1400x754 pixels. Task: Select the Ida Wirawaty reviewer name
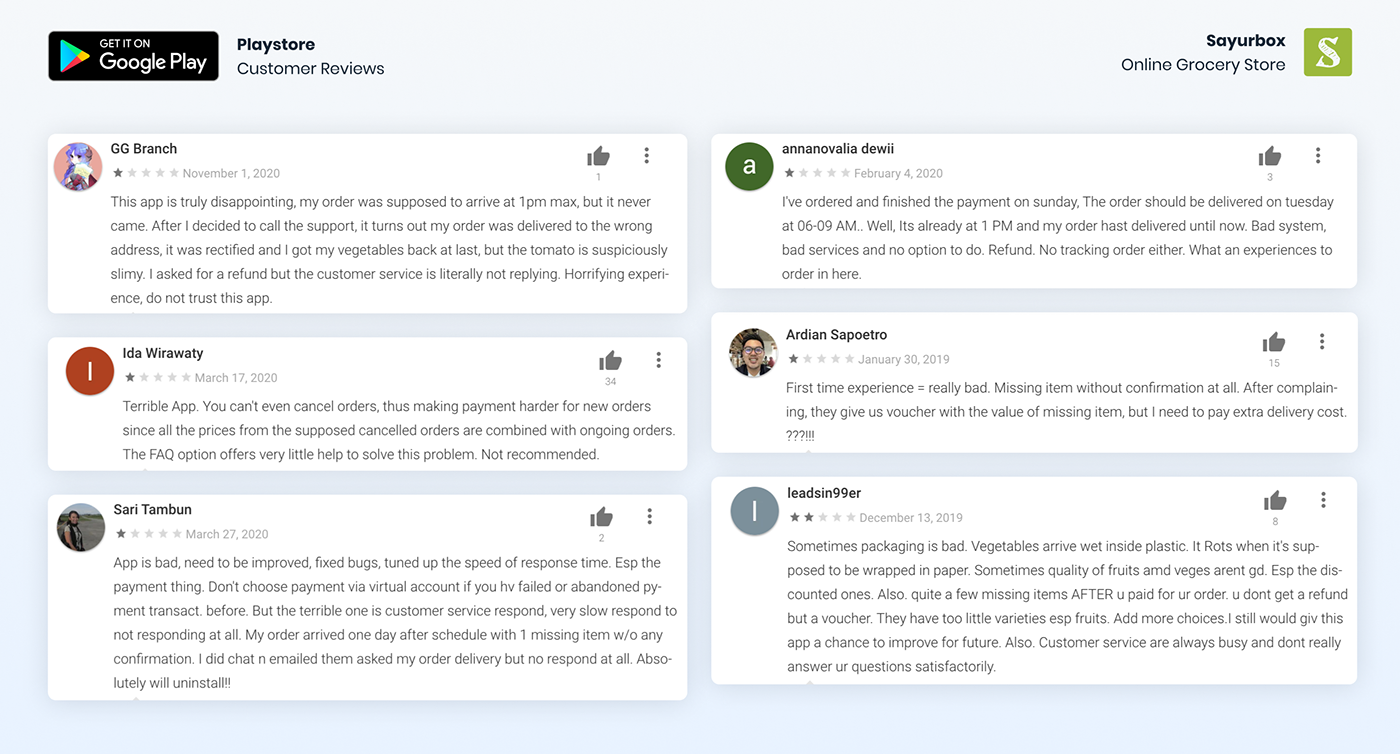163,353
